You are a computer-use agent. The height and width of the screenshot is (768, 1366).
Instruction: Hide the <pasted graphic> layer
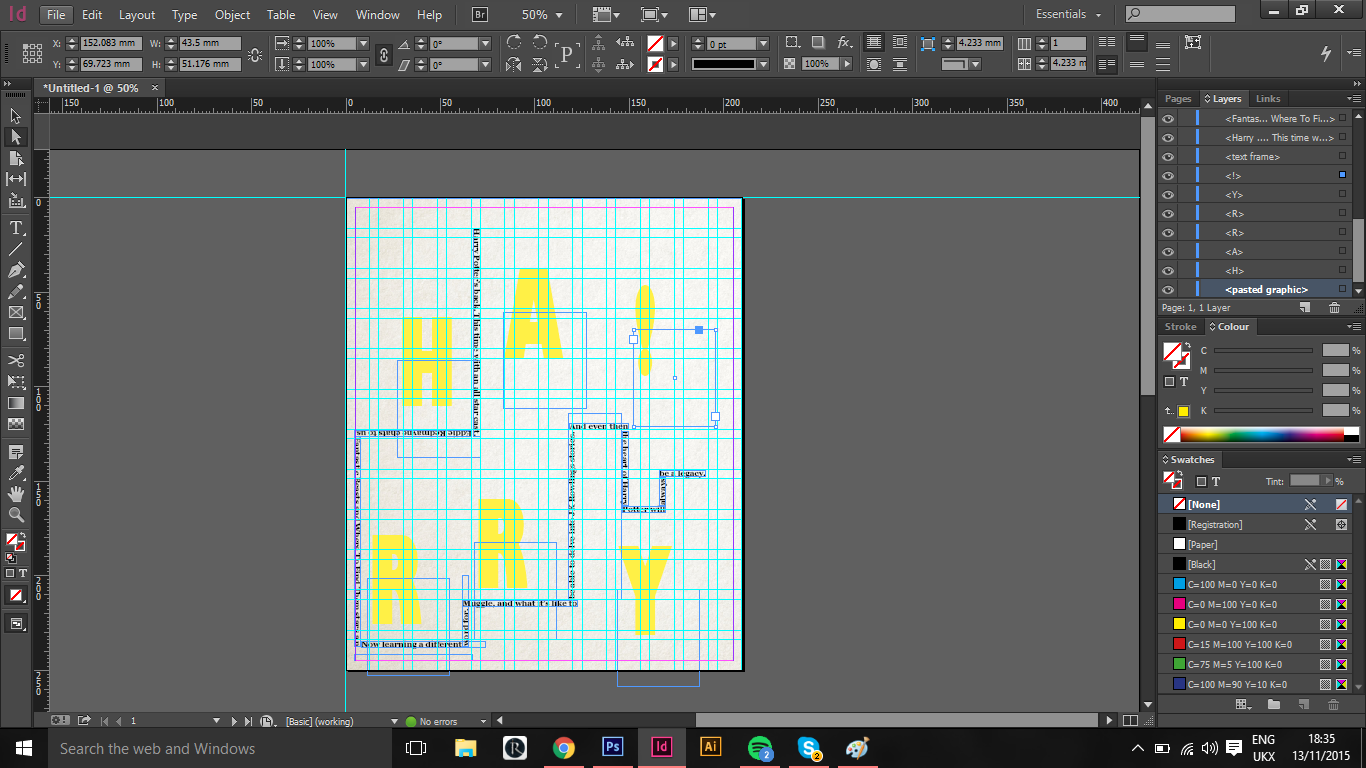1168,289
